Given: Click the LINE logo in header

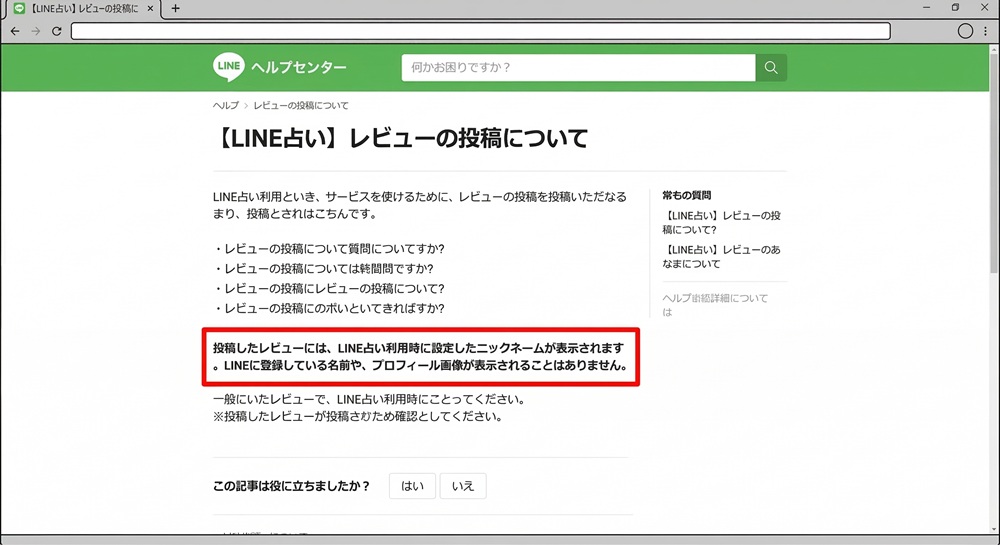Looking at the screenshot, I should click(x=228, y=66).
